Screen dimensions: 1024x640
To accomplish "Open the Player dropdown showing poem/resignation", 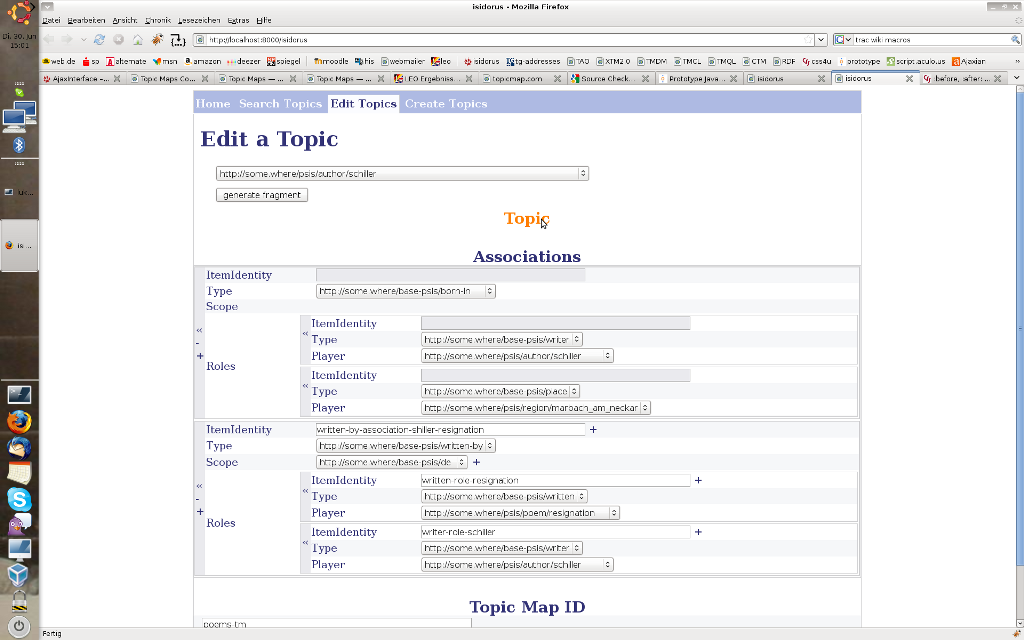I will click(x=520, y=513).
